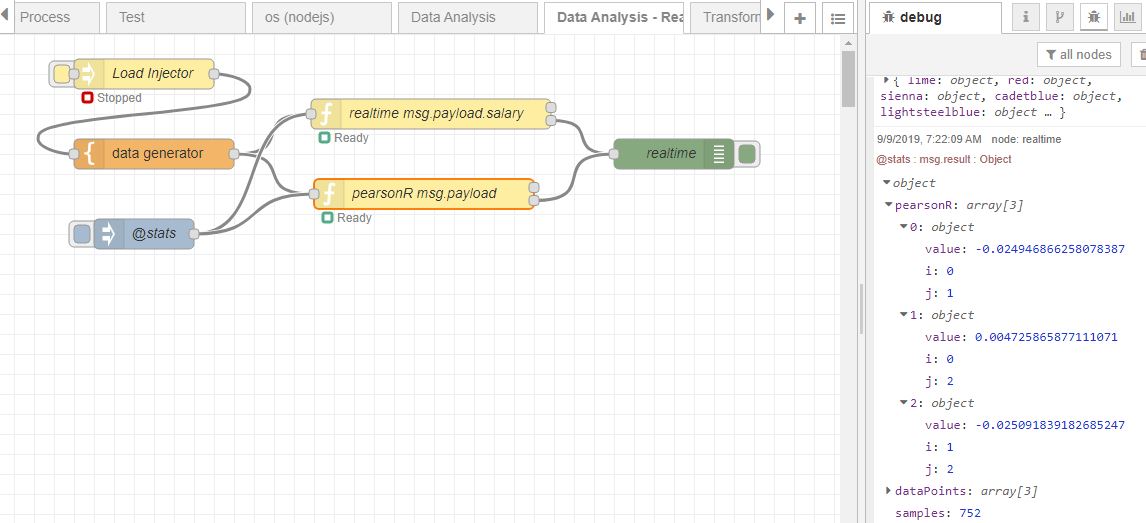Screen dimensions: 1146x523
Task: Open the info sidebar tab icon
Action: tap(1026, 18)
